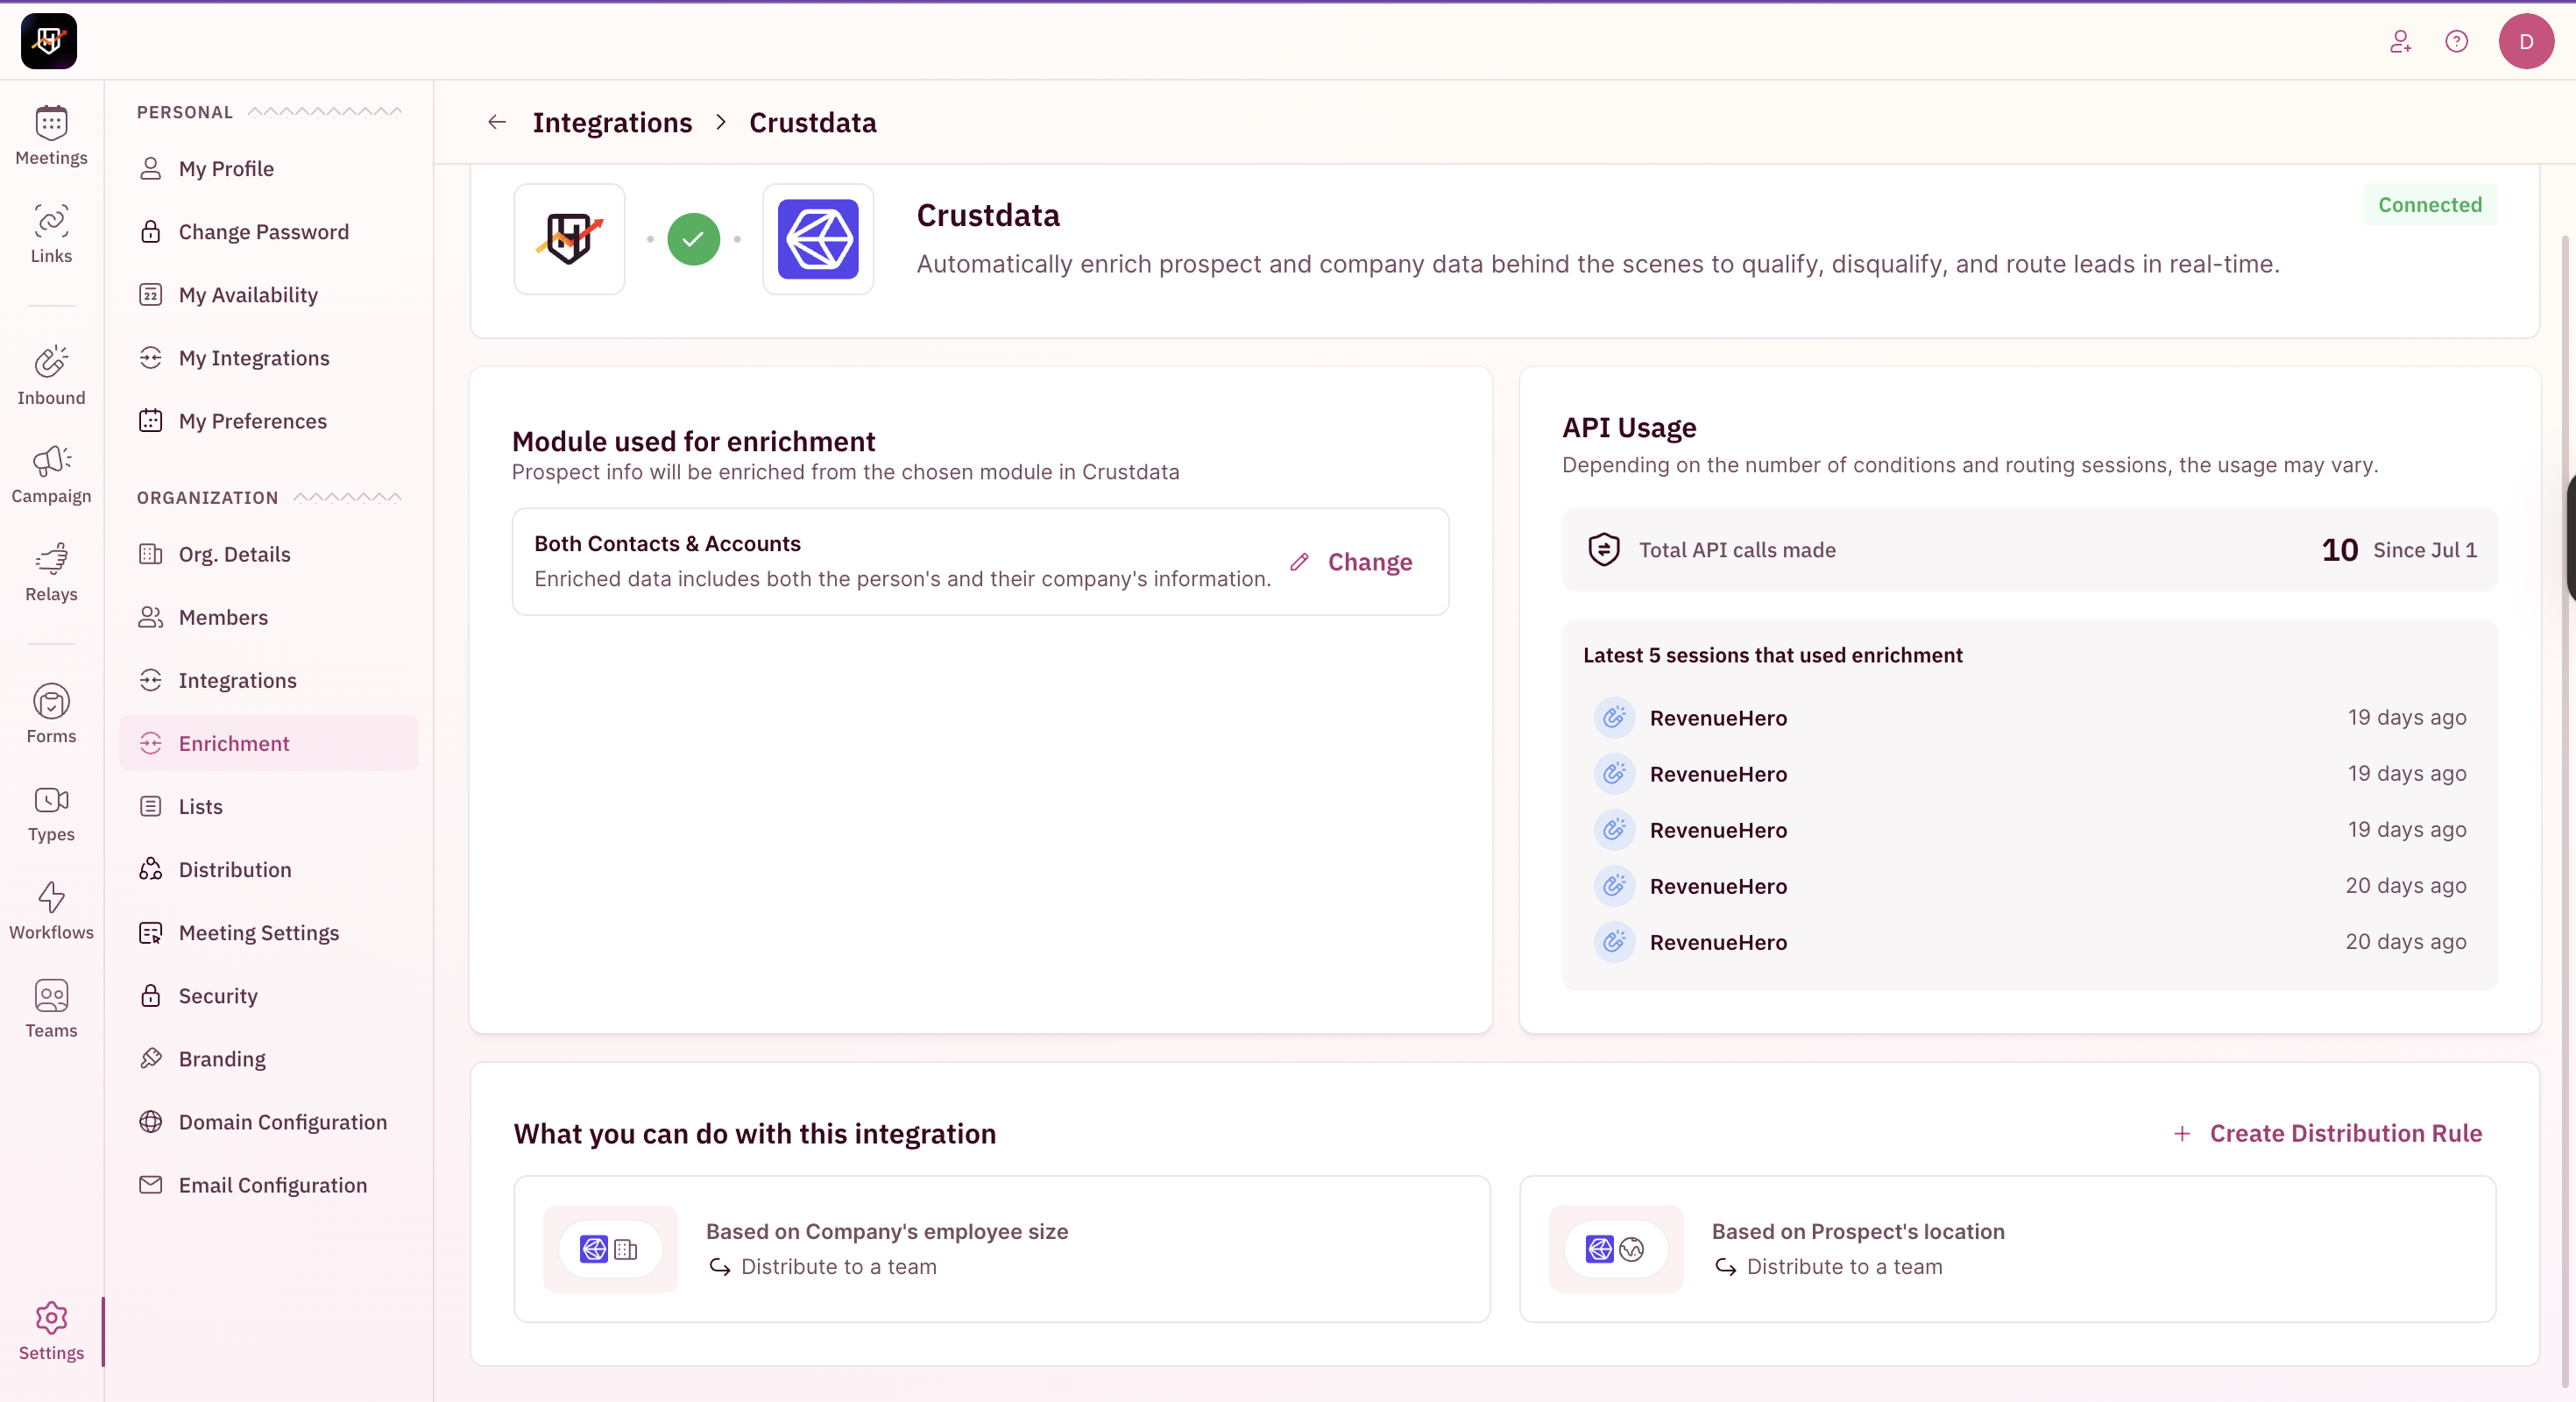Go to Campaign megaphone icon
The image size is (2576, 1402).
point(51,461)
